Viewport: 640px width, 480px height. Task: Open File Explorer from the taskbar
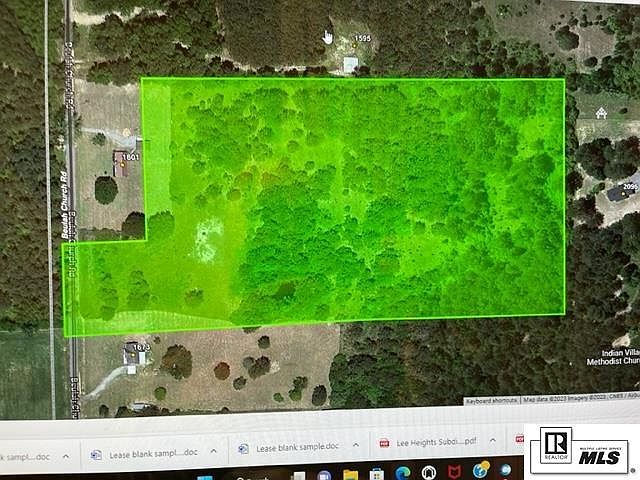pos(351,474)
